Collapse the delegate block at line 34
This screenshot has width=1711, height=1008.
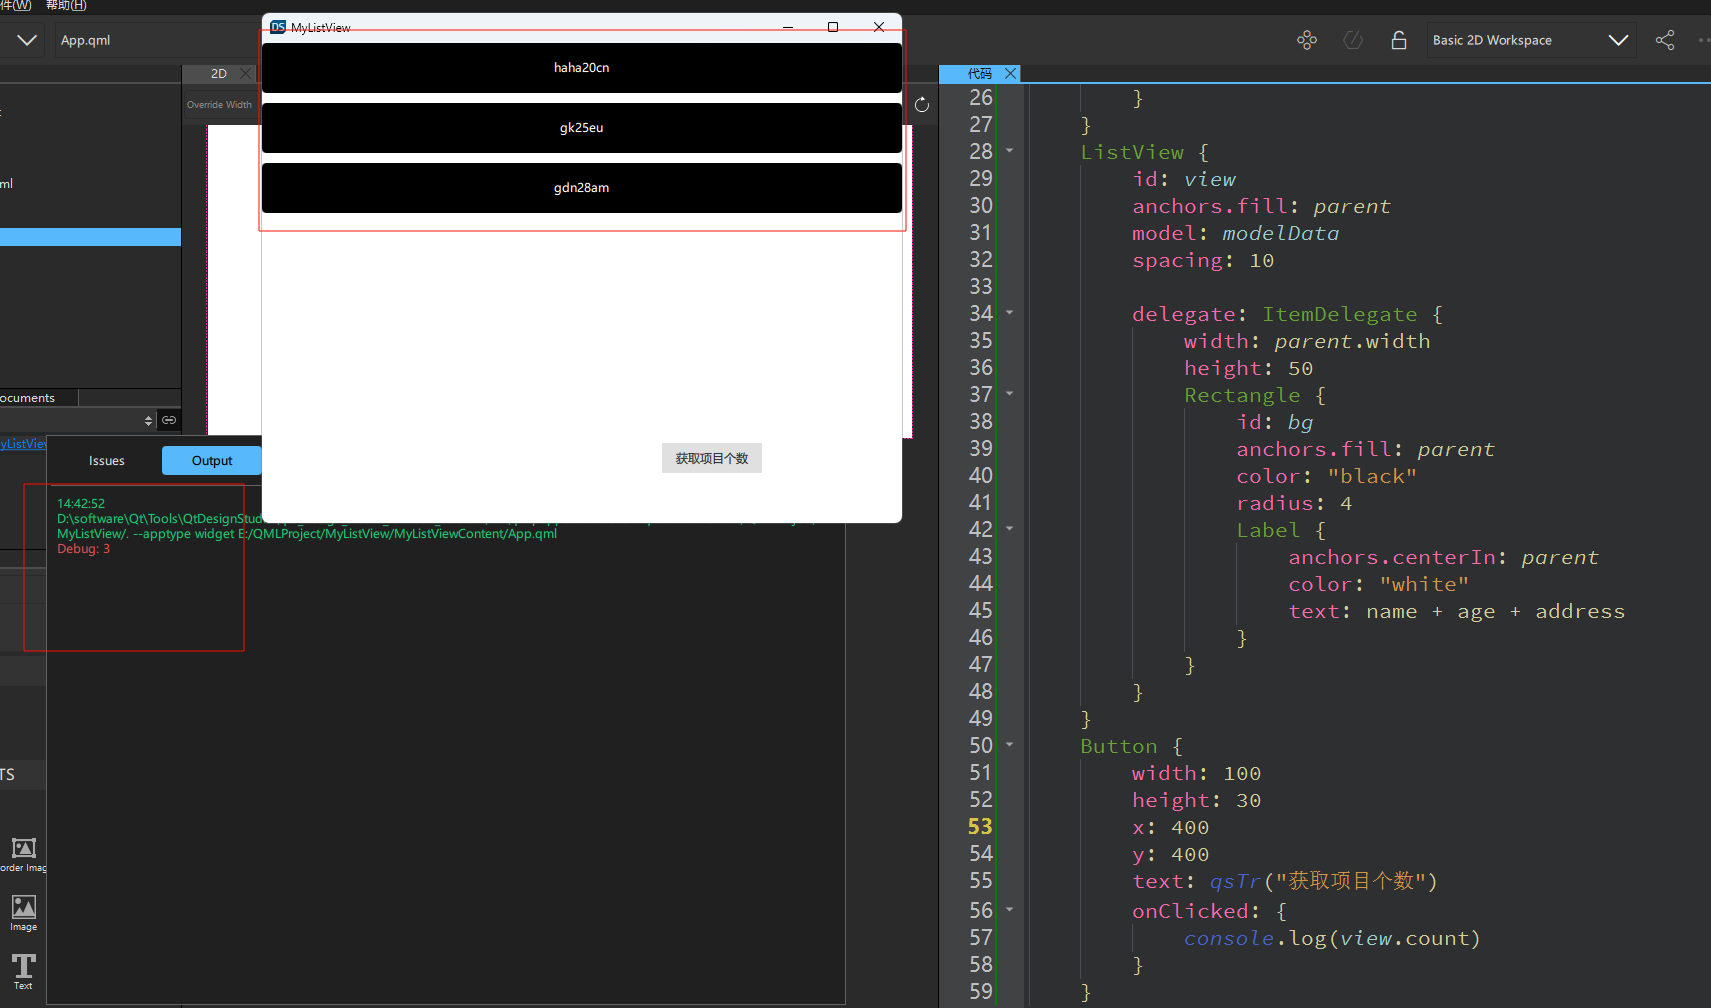[x=1009, y=313]
